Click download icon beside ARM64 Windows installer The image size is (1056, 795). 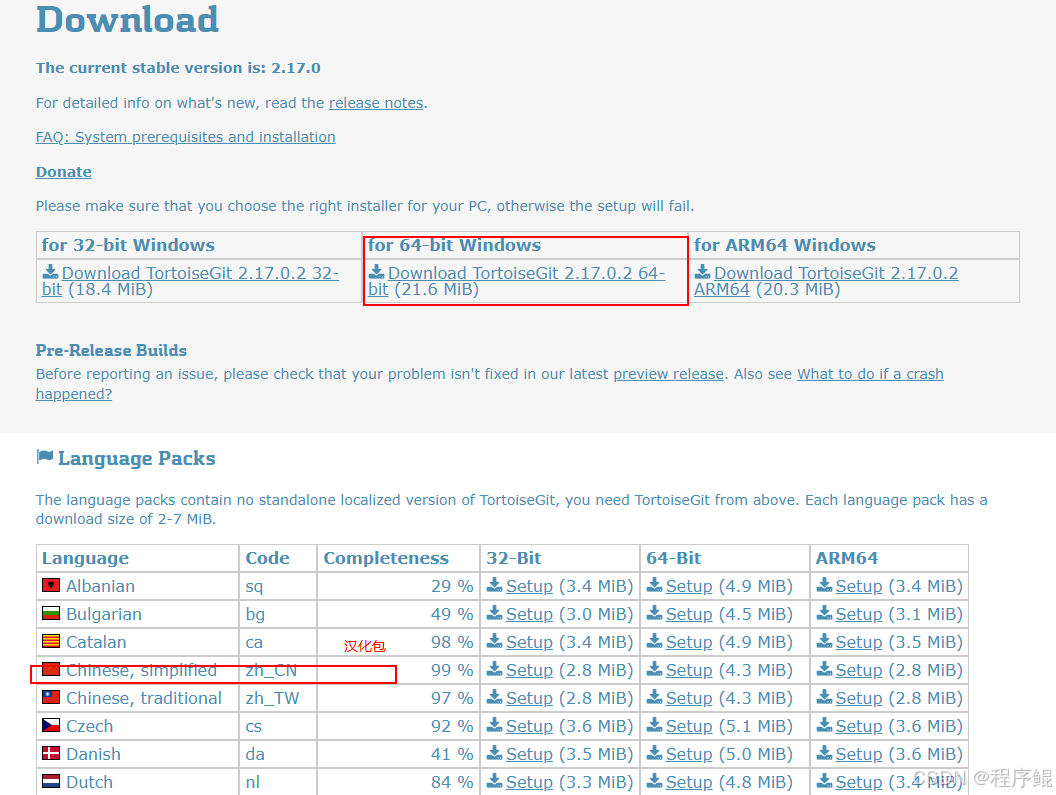pyautogui.click(x=702, y=272)
